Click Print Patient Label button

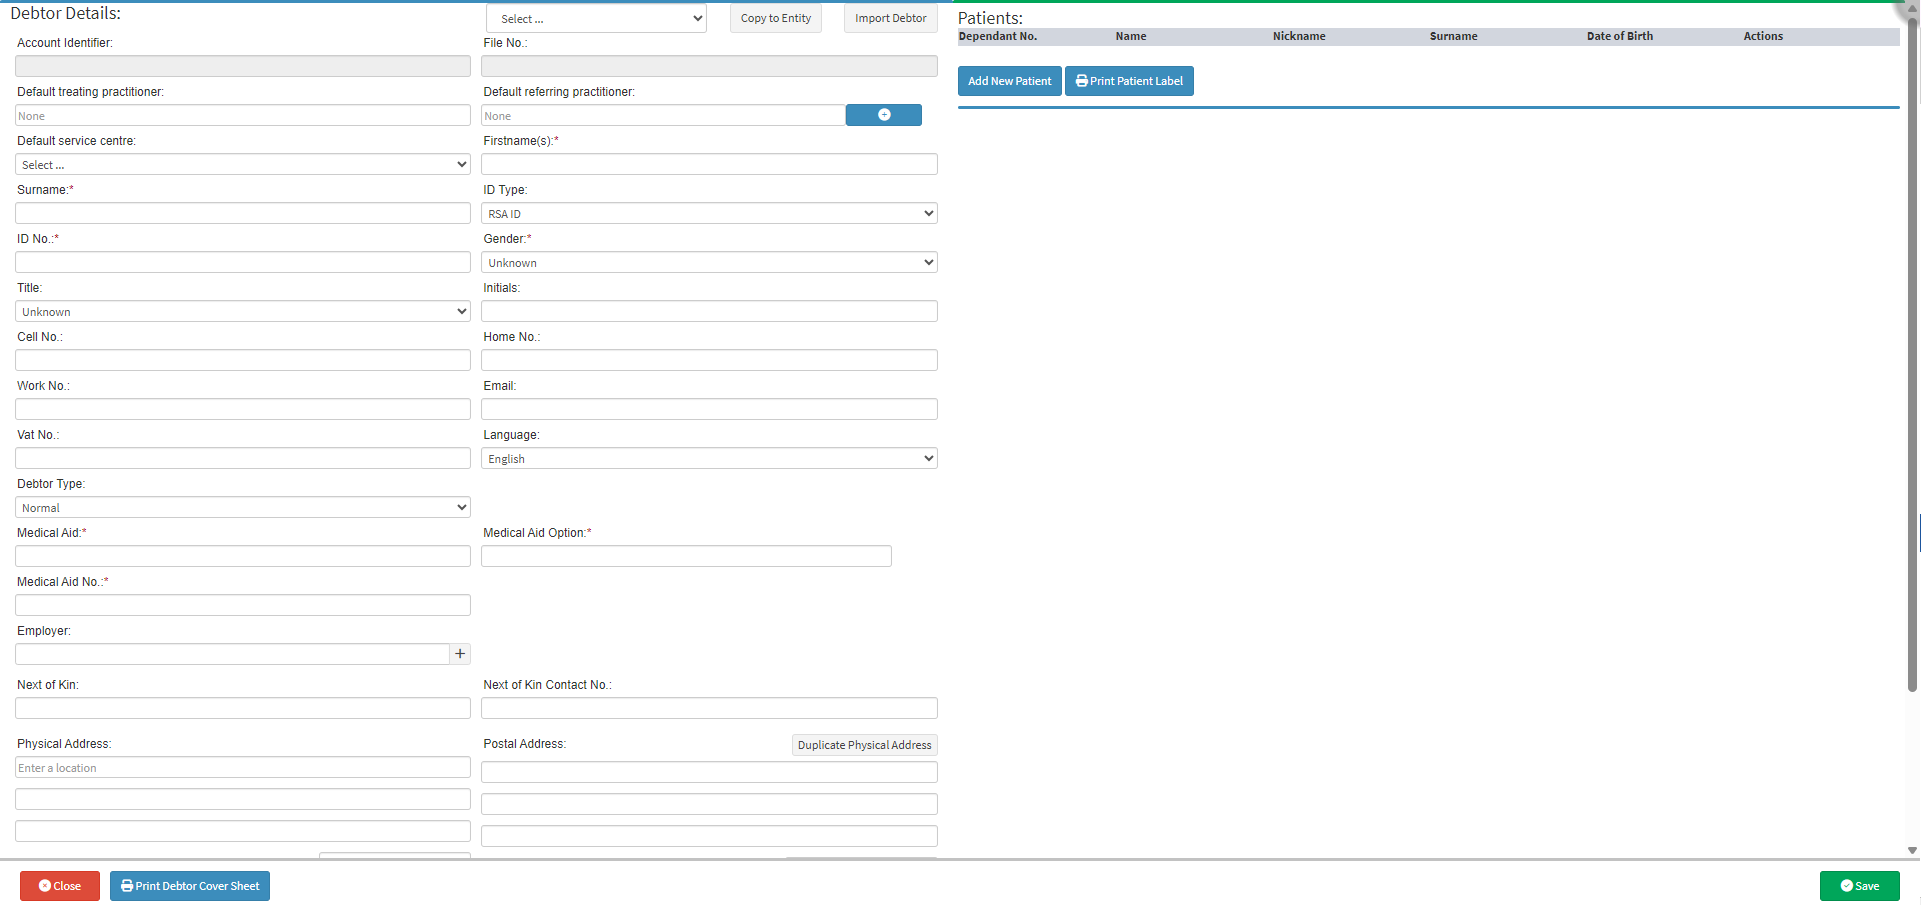tap(1129, 81)
